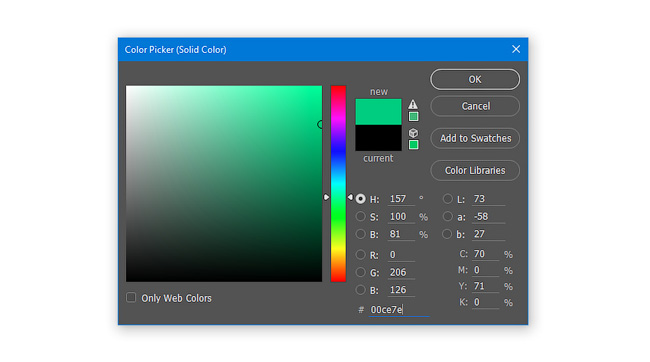650x362 pixels.
Task: Click the hue input field showing 157
Action: click(401, 199)
